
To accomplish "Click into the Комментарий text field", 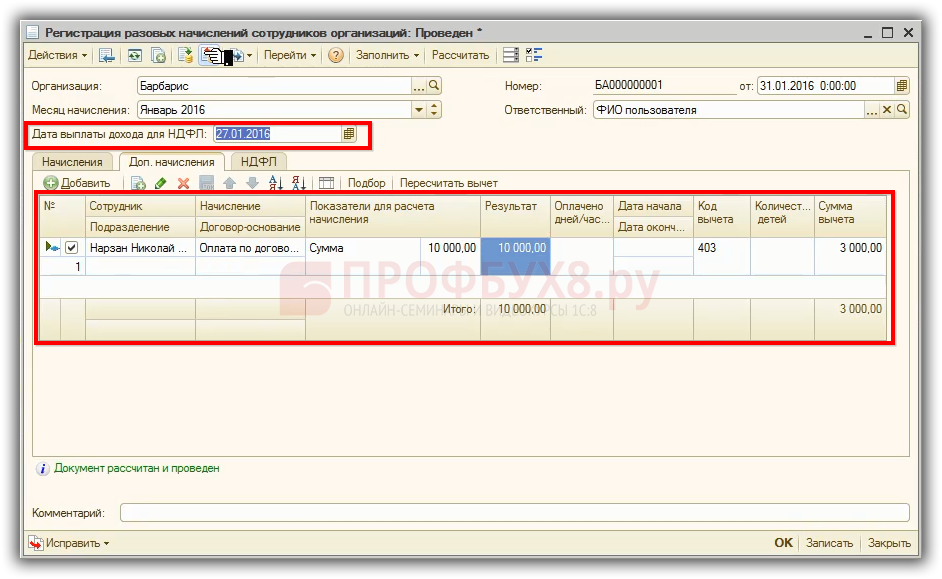I will (x=514, y=513).
